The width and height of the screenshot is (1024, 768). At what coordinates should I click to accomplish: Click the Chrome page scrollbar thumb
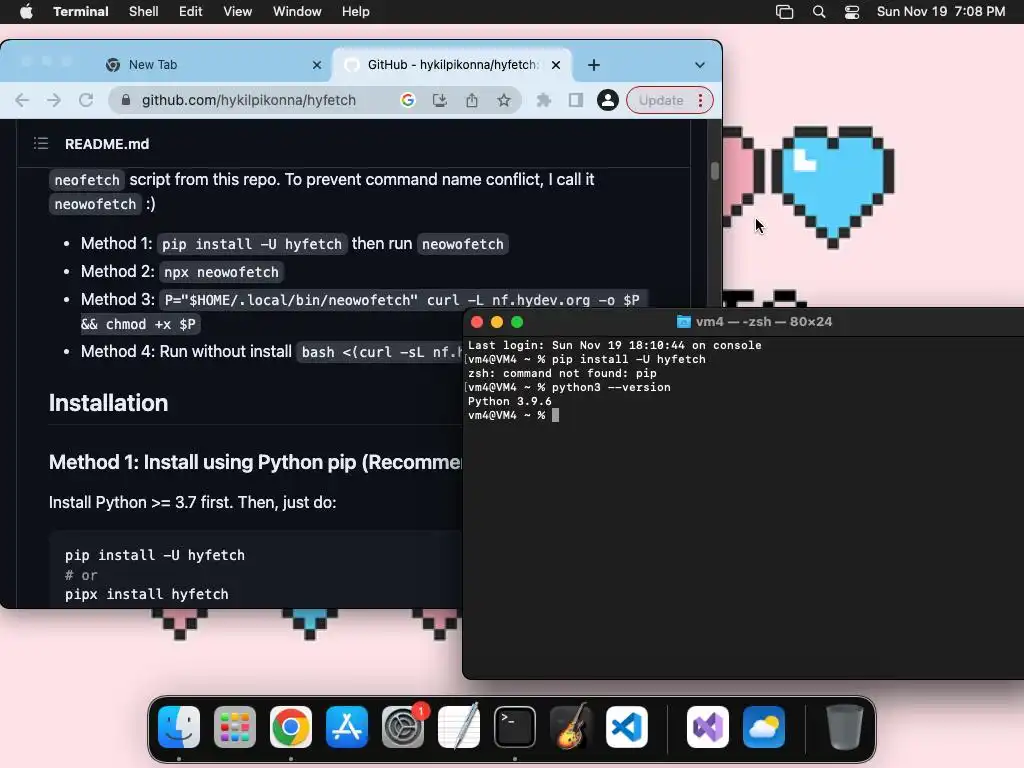pos(714,171)
